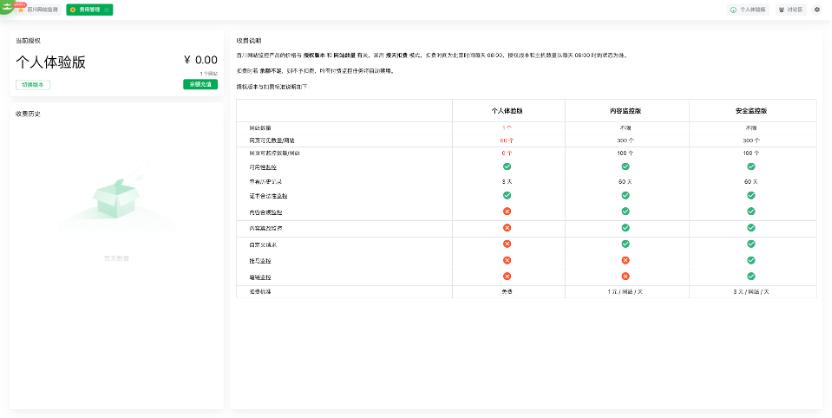Screen dimensions: 832x418
Task: Click the 可用性监控 row label
Action: click(263, 167)
